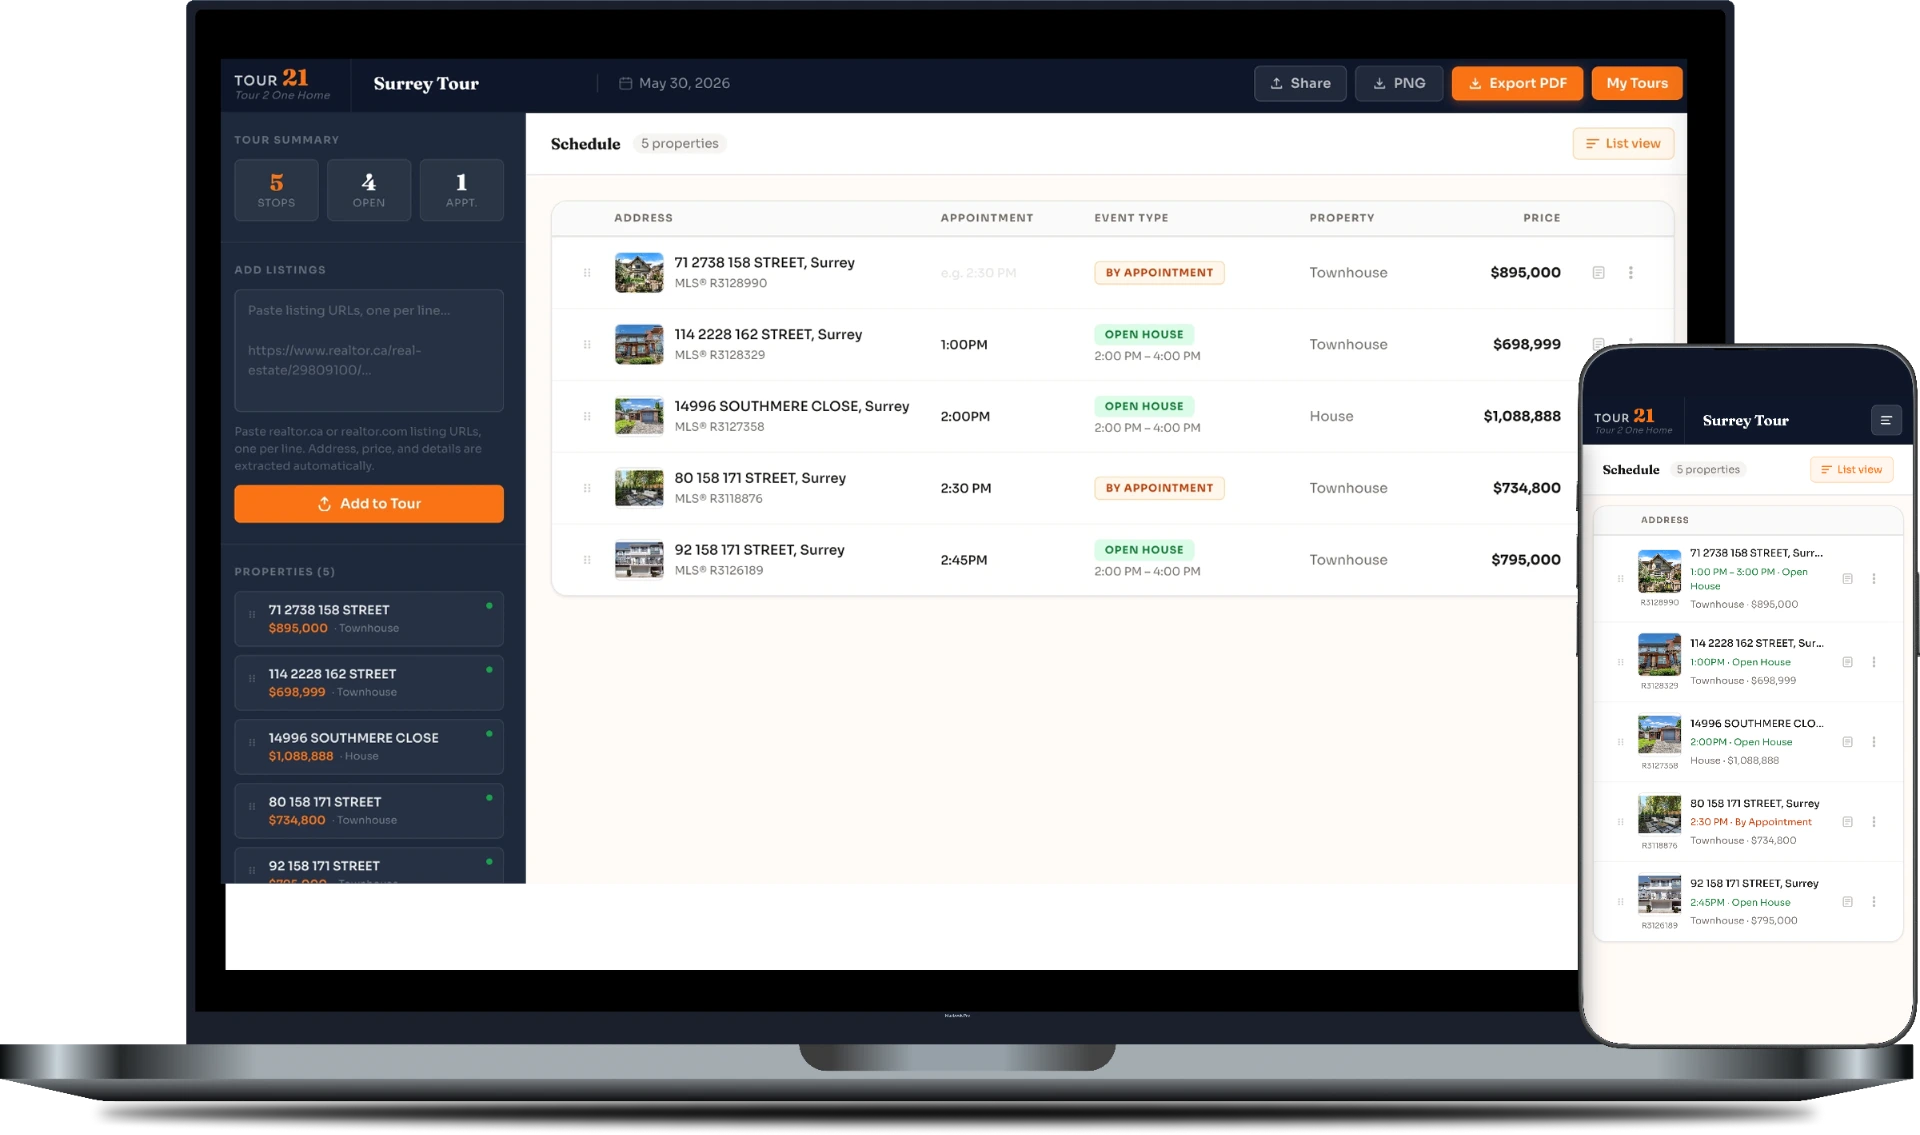Grab the drag handle for 14996 Southmere Close row

pyautogui.click(x=587, y=416)
